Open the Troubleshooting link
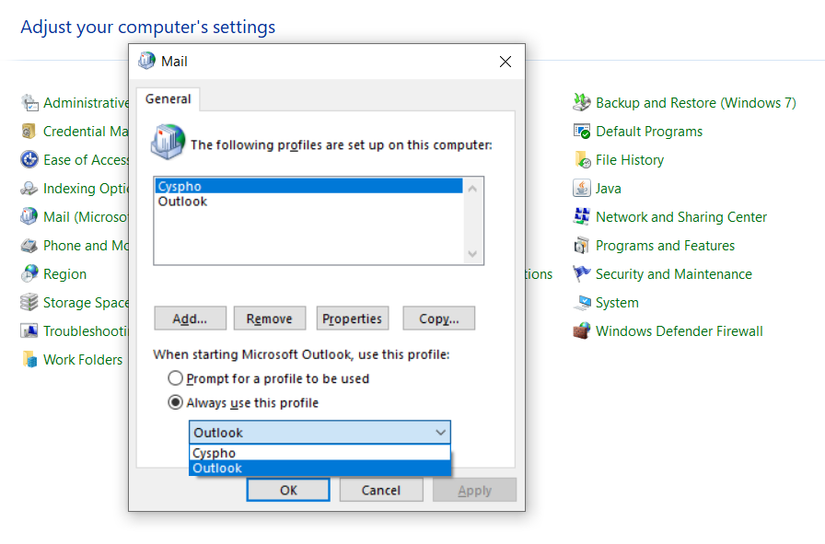This screenshot has height=544, width=825. pos(86,331)
